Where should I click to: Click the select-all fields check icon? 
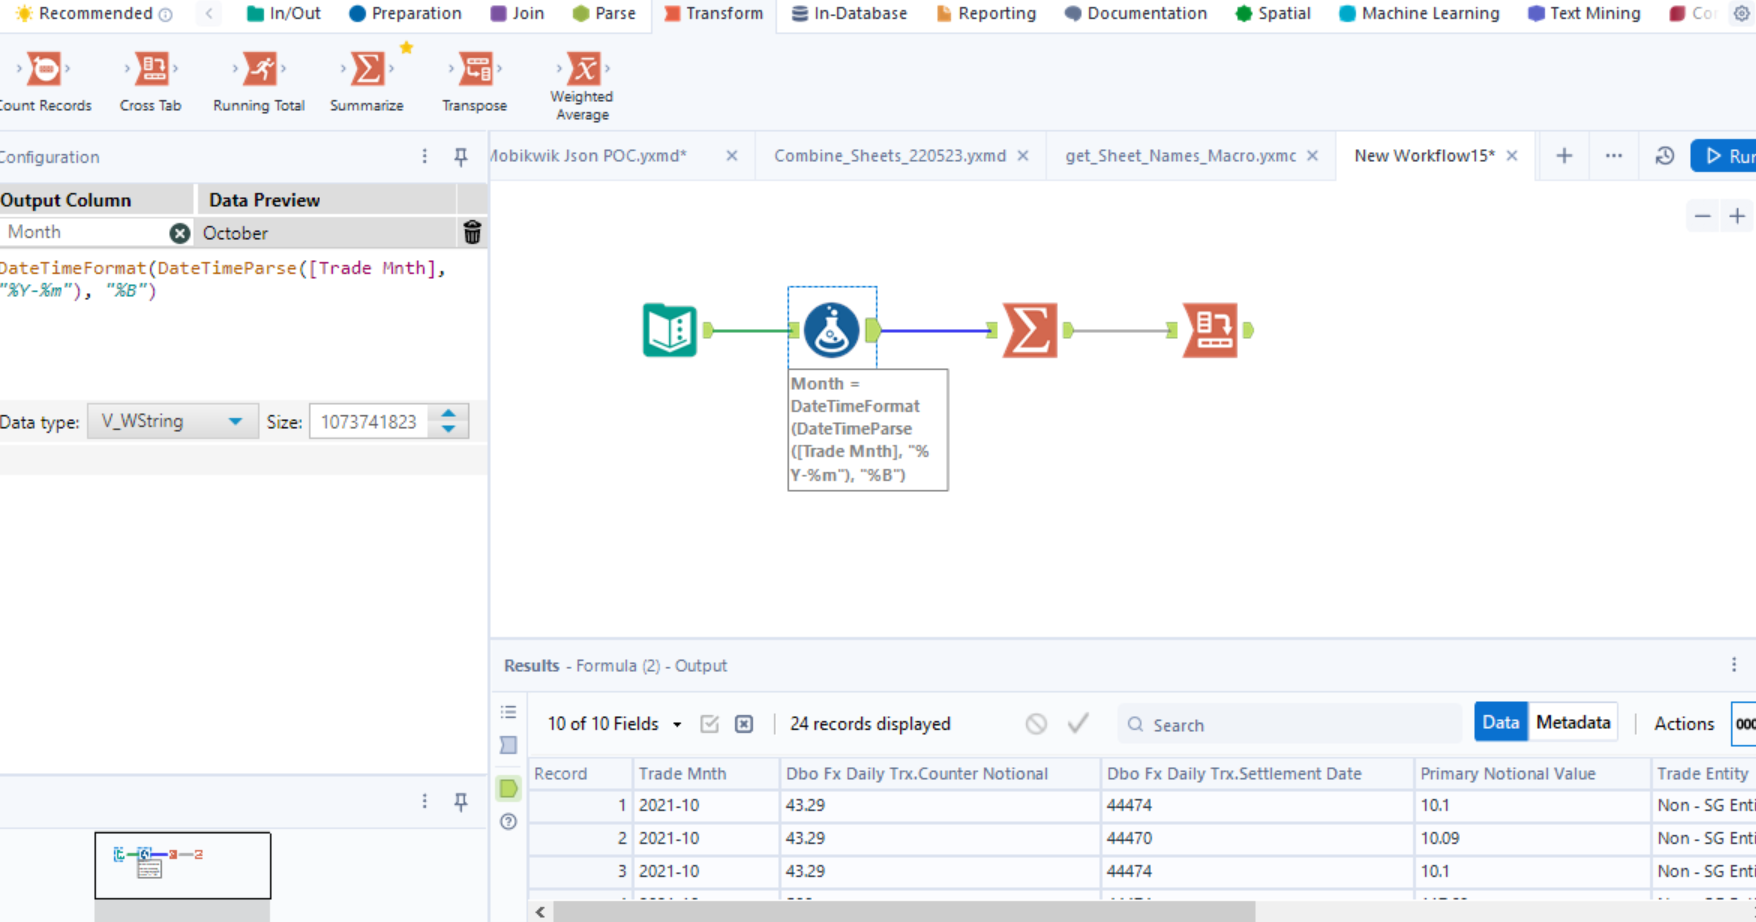709,724
